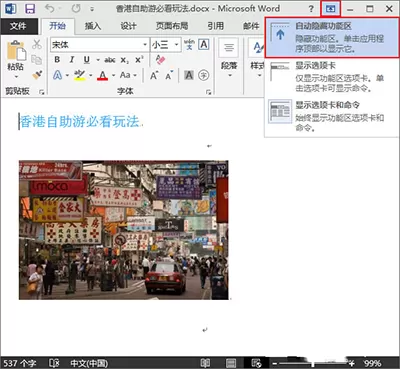Open the 字体 font dialog launcher
The image size is (400, 369).
tap(208, 92)
